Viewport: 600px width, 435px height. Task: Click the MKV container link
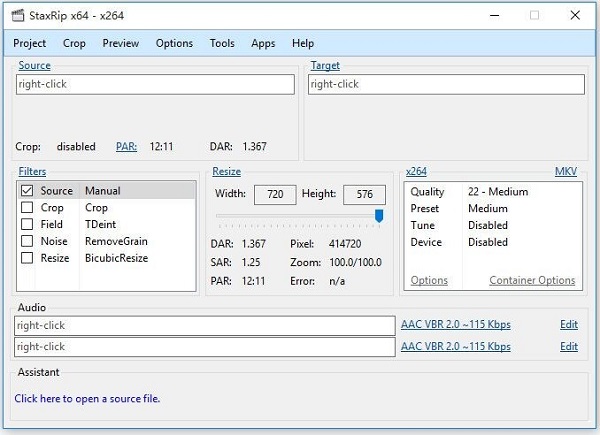(x=566, y=171)
